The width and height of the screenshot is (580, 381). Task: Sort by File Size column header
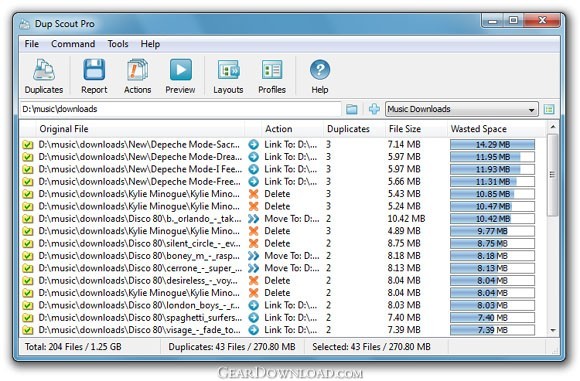416,129
